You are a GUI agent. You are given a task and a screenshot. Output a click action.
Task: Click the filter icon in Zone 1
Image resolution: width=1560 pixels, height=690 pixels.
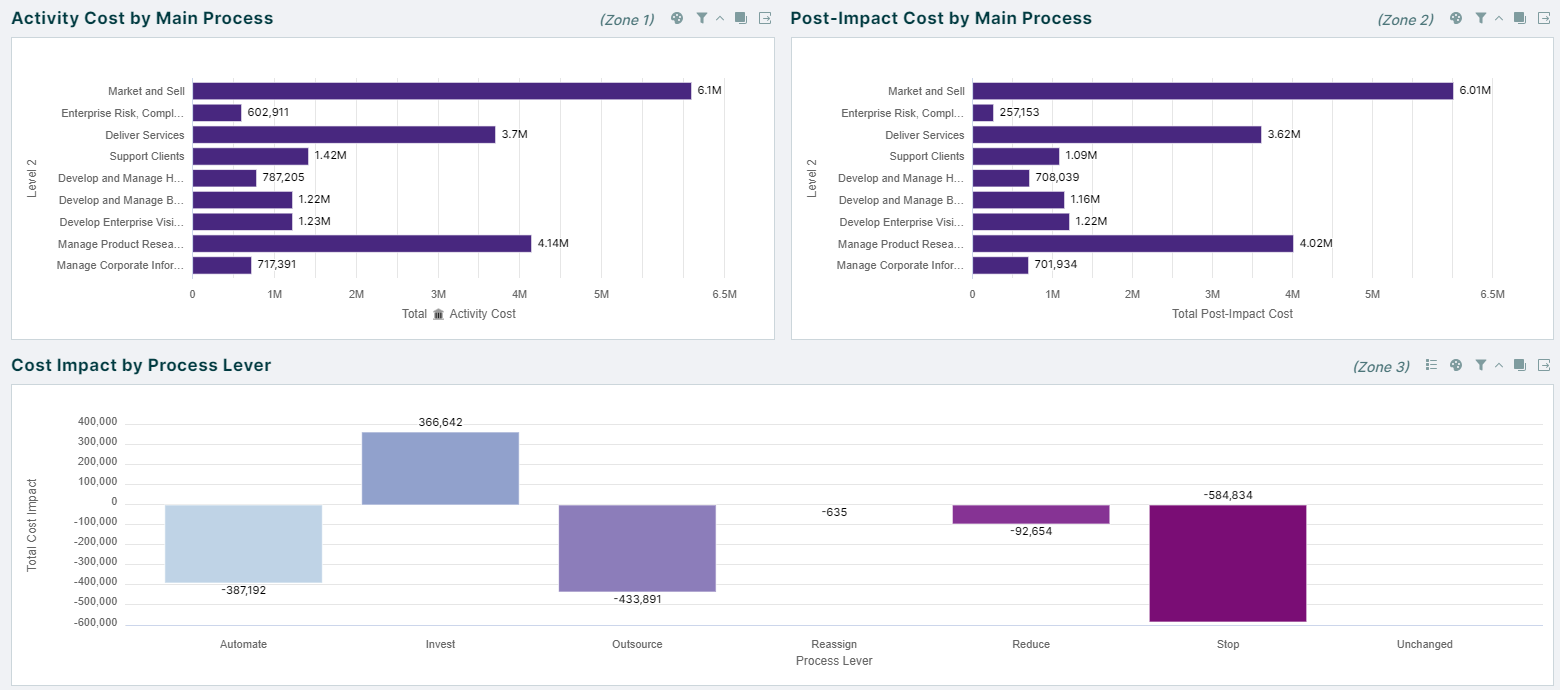[702, 18]
